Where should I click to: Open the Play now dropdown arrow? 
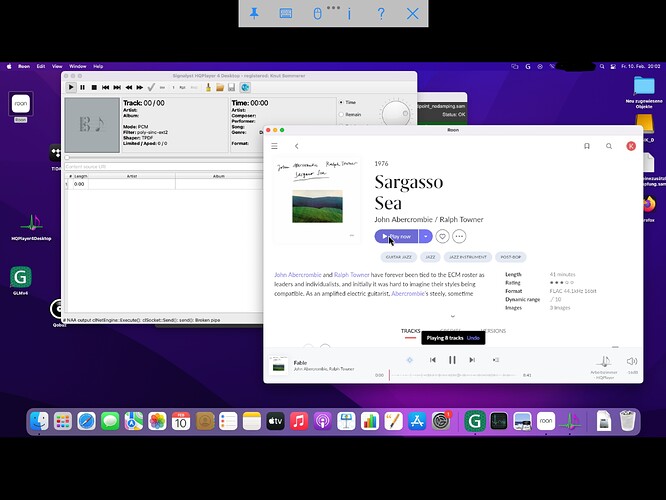(x=426, y=236)
